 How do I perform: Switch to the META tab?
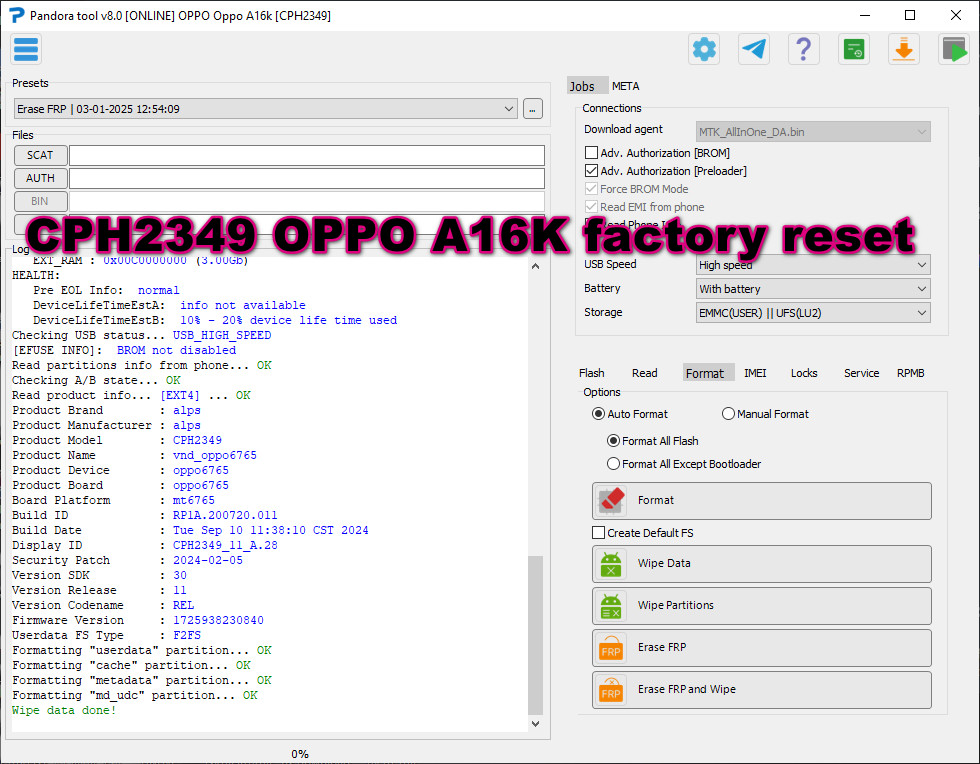pos(625,86)
